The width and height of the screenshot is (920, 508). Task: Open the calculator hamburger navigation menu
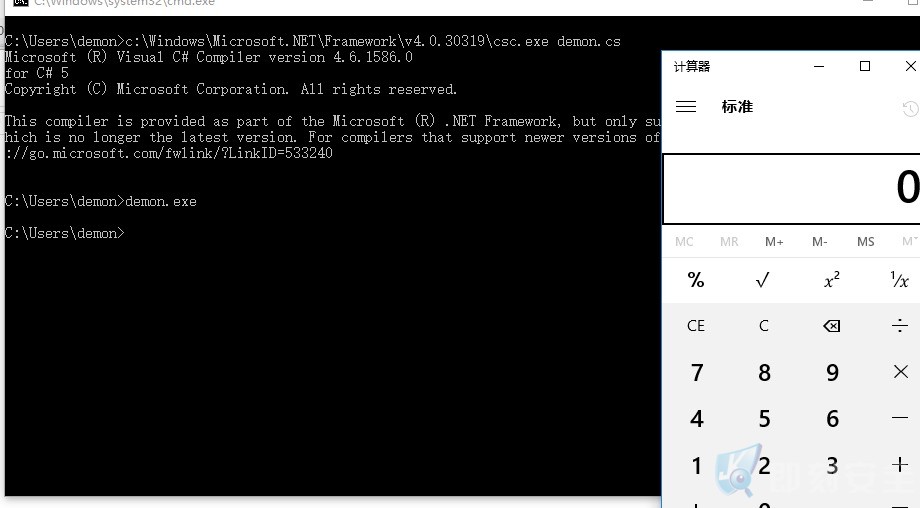coord(686,107)
